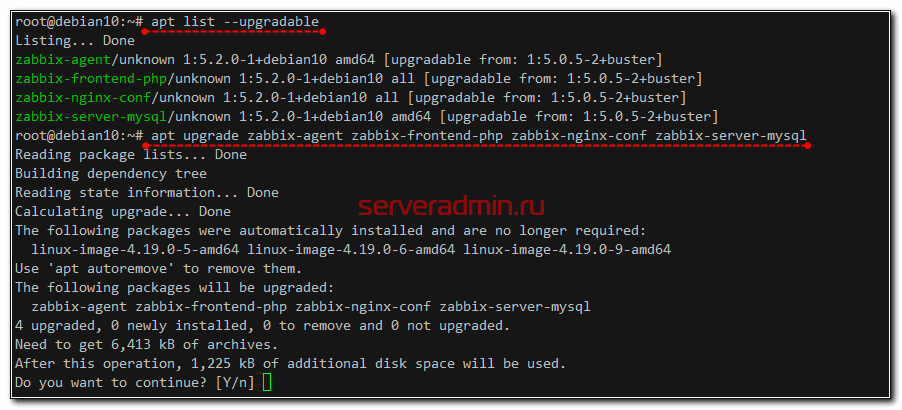
Task: Click the 'Building dependency tree' line
Action: click(x=111, y=174)
